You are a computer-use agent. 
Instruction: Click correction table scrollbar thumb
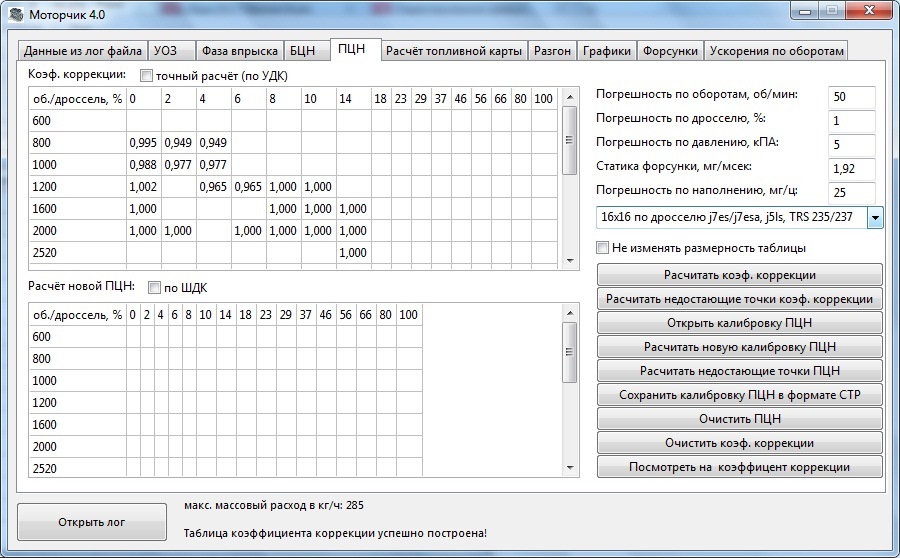pos(569,140)
